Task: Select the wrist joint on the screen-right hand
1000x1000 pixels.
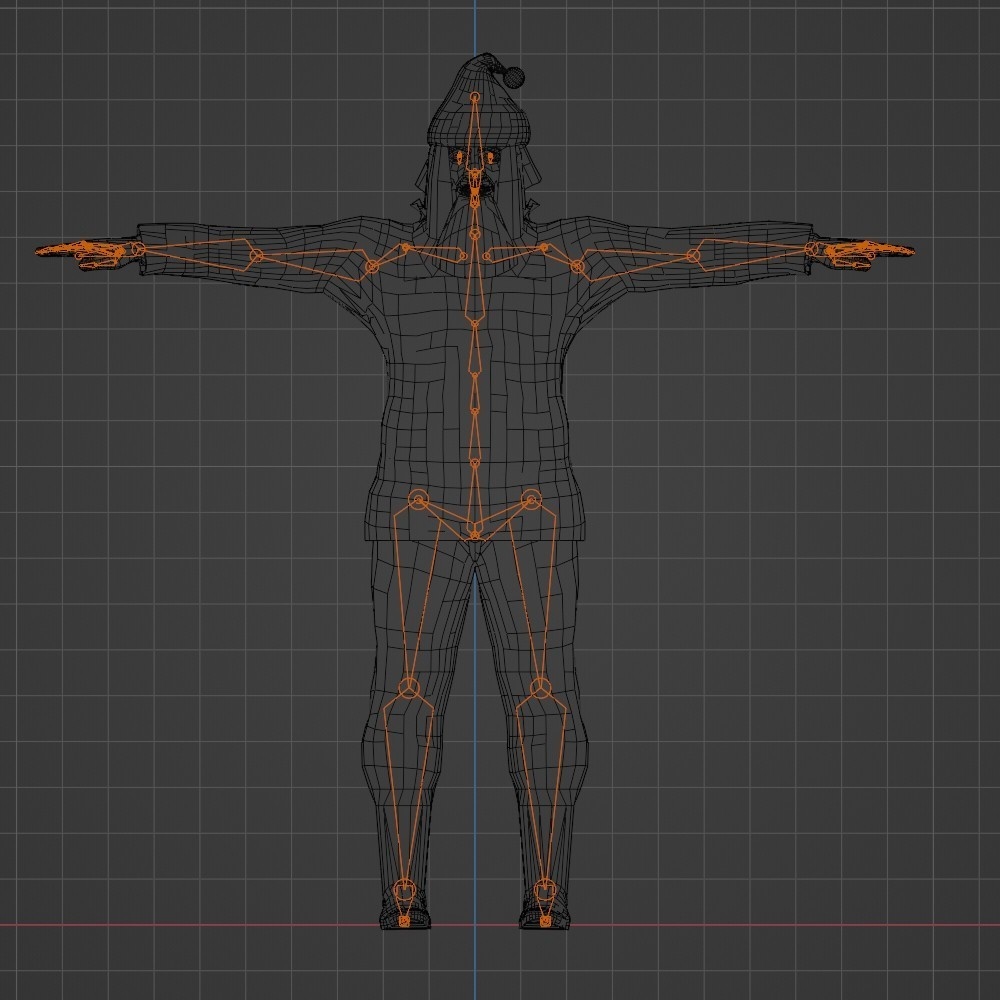Action: click(x=811, y=249)
